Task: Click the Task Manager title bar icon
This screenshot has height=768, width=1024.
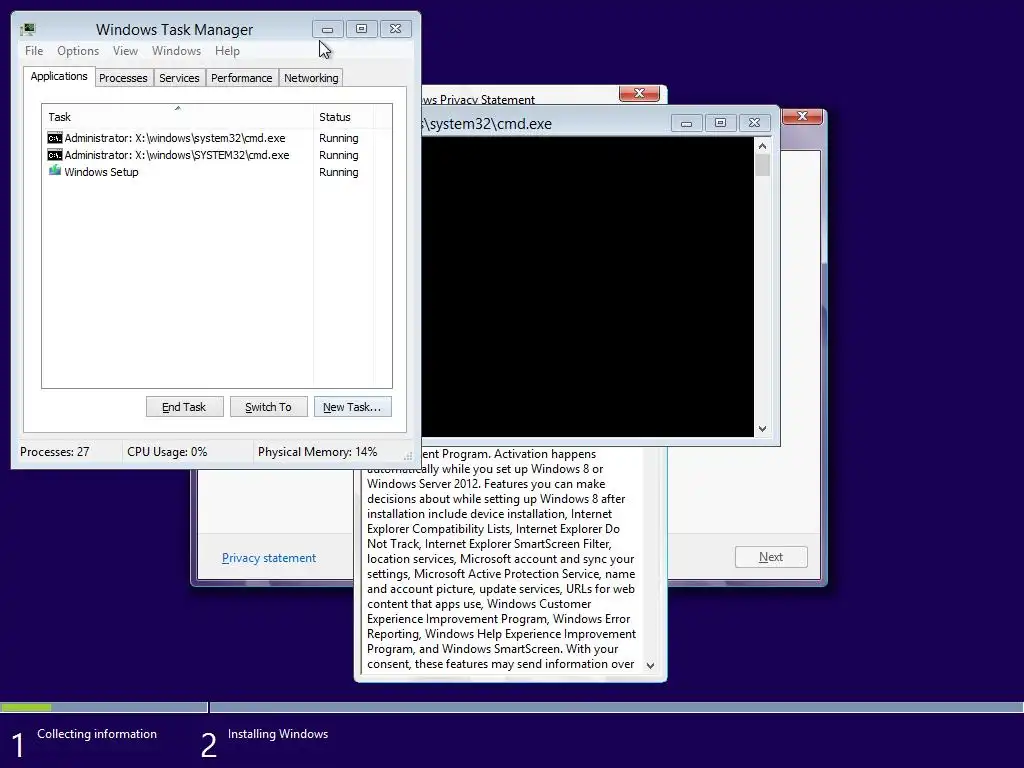Action: tap(27, 29)
